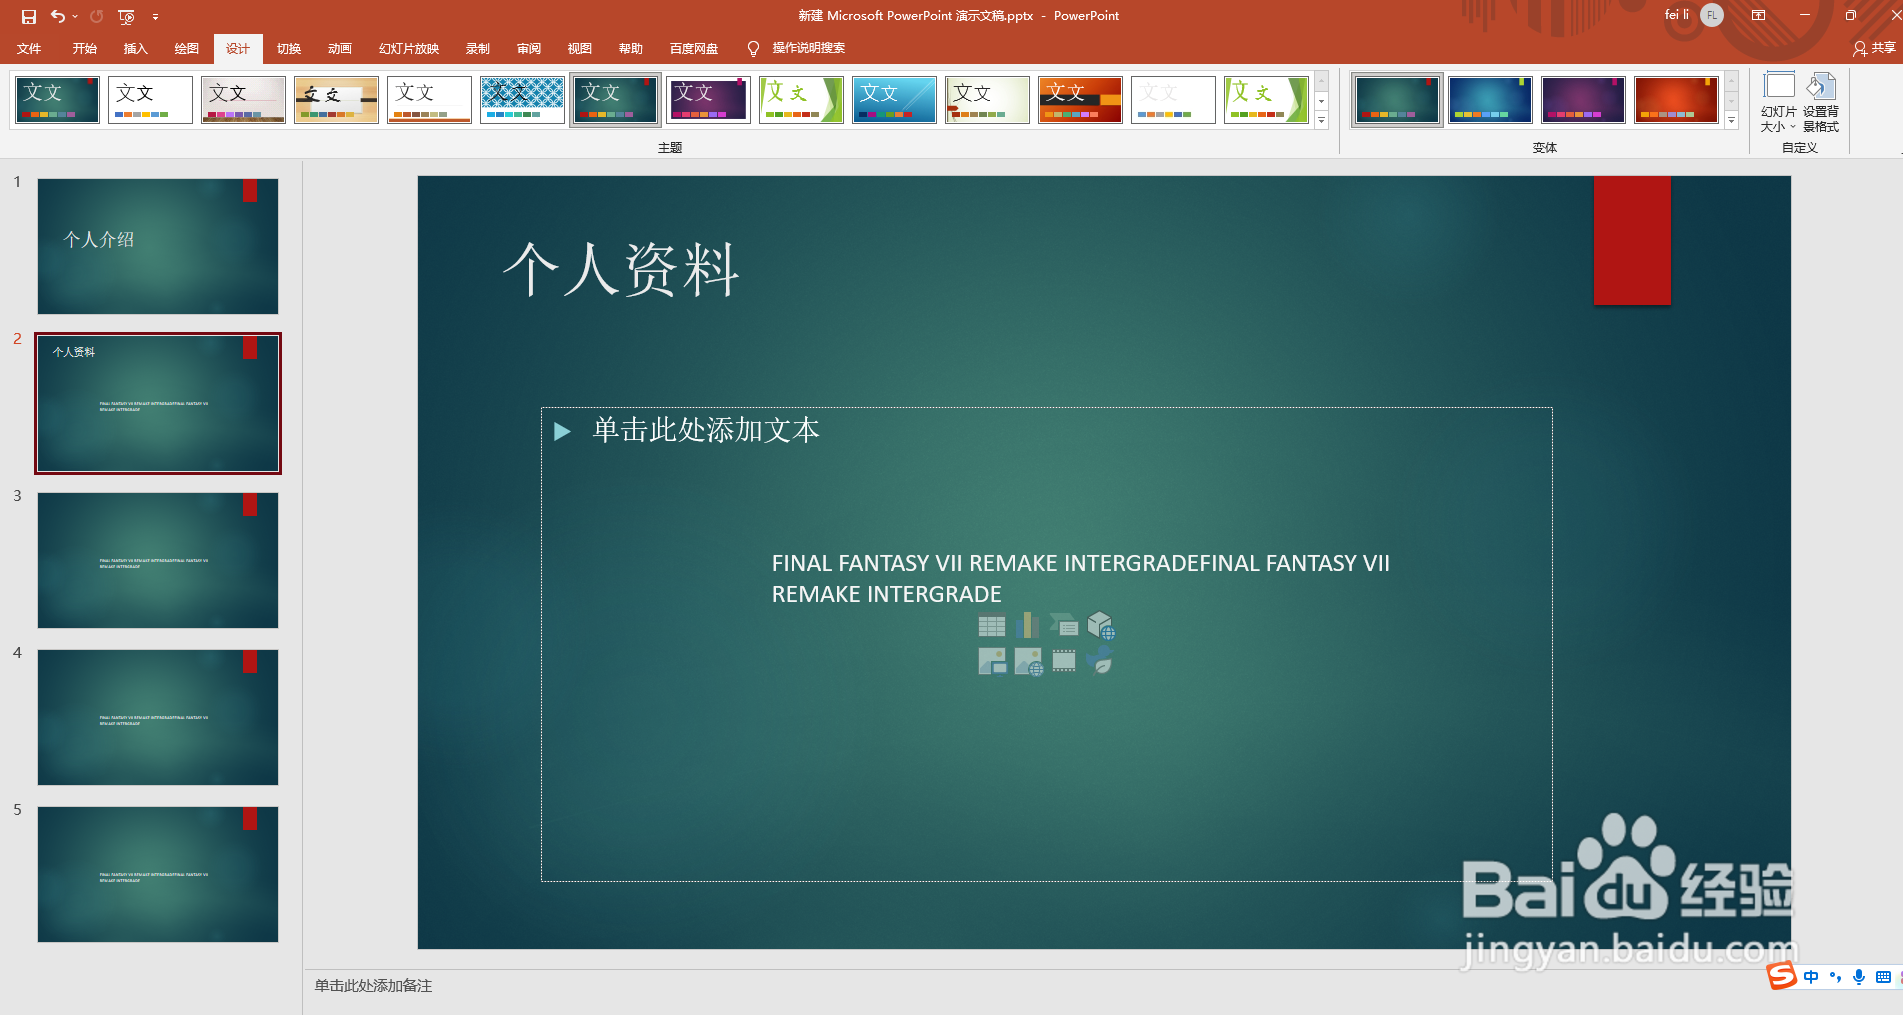Apply the cream theme with red accent
This screenshot has width=1903, height=1015.
coord(987,100)
